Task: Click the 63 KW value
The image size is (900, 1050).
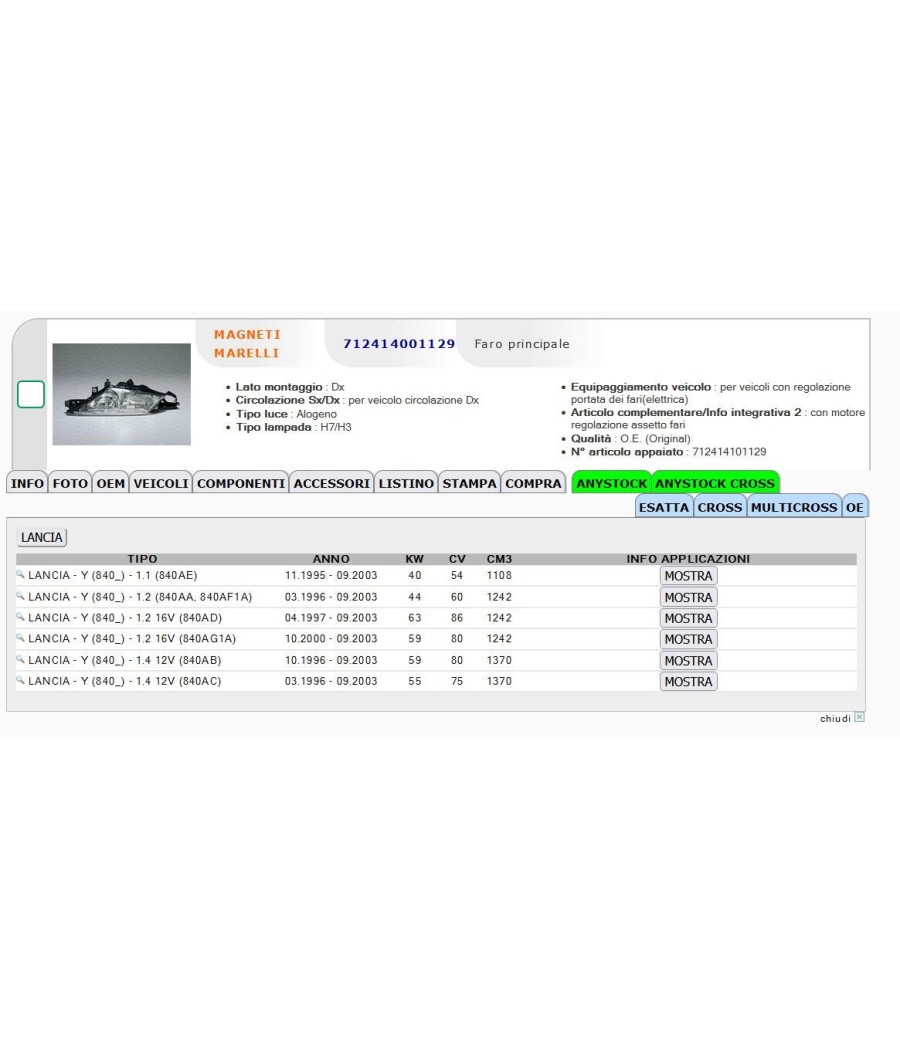Action: [415, 617]
